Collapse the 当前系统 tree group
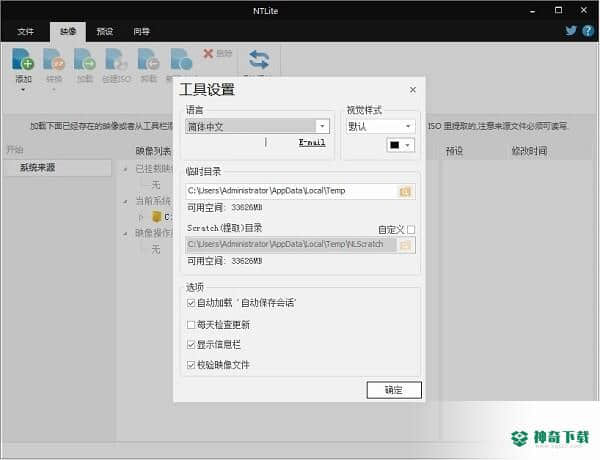 (125, 201)
